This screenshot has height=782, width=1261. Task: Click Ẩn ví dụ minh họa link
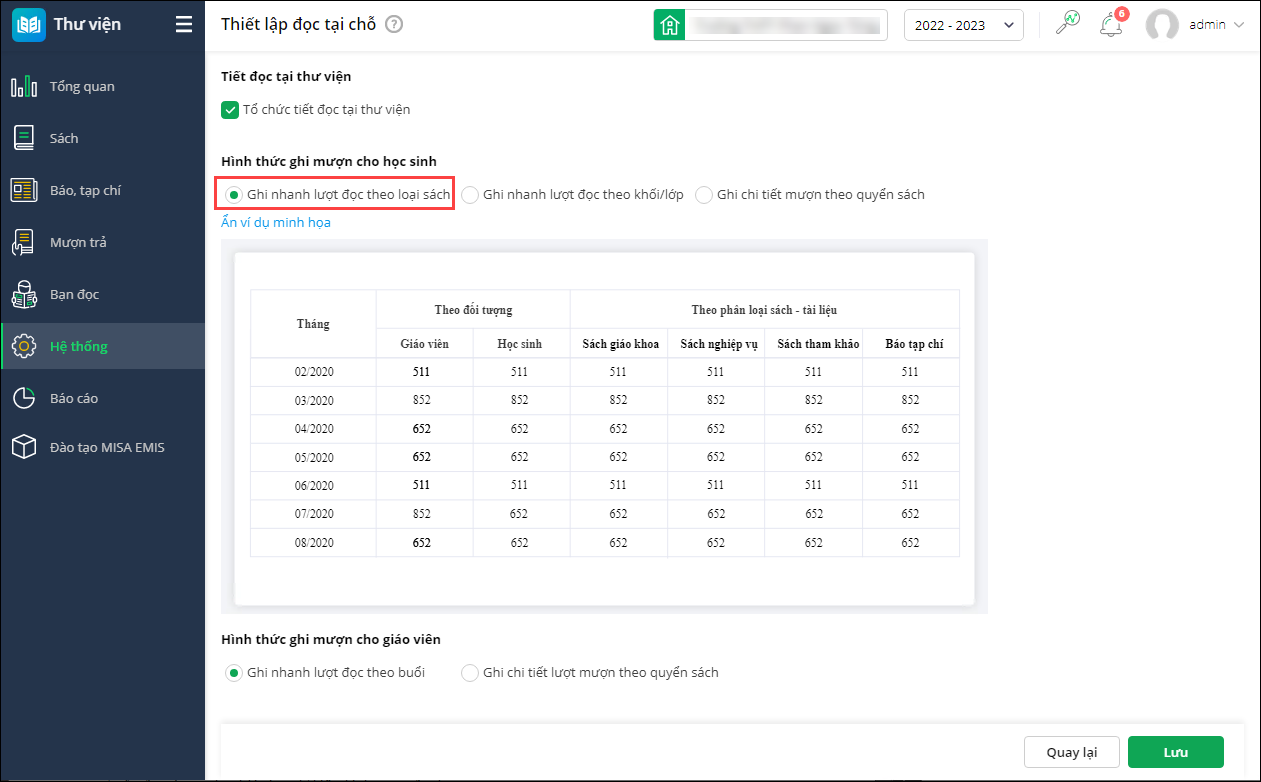[276, 222]
